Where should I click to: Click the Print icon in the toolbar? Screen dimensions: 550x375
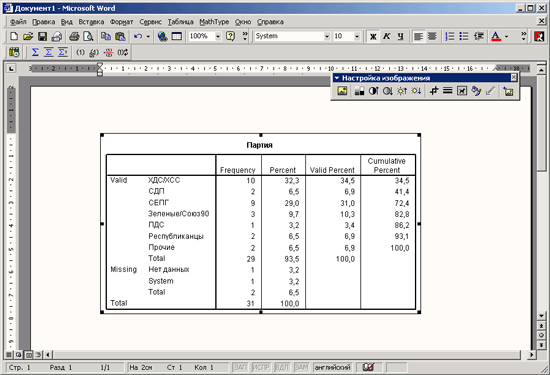point(74,36)
